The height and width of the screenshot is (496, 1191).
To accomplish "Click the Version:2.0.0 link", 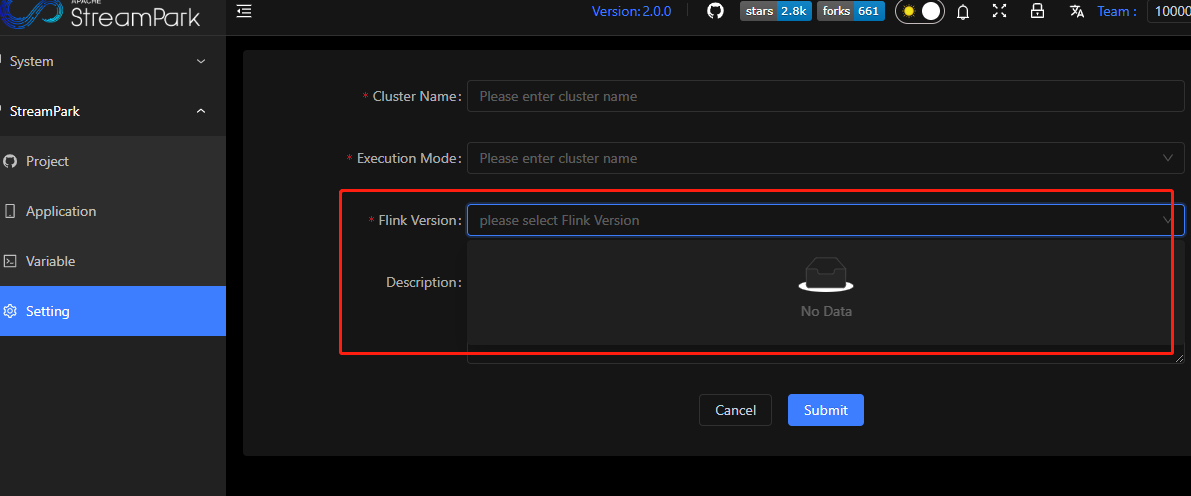I will pyautogui.click(x=631, y=11).
